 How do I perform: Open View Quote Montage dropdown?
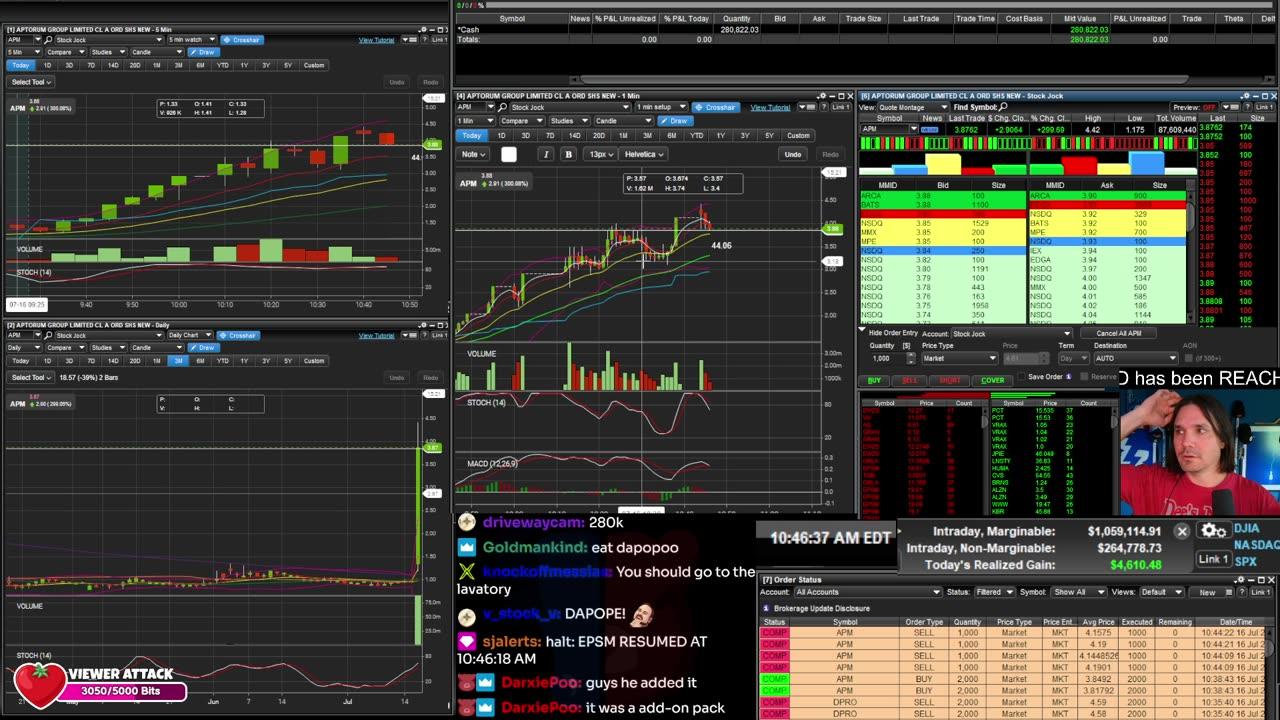912,107
